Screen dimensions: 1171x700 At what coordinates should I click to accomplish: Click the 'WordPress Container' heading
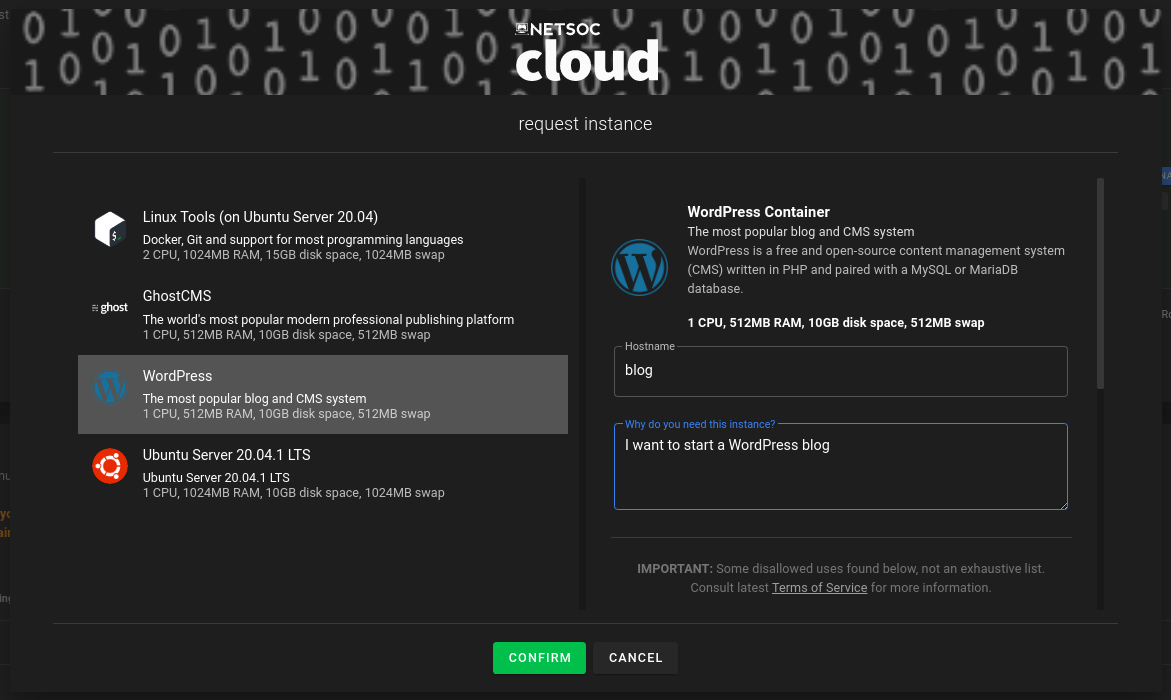758,212
